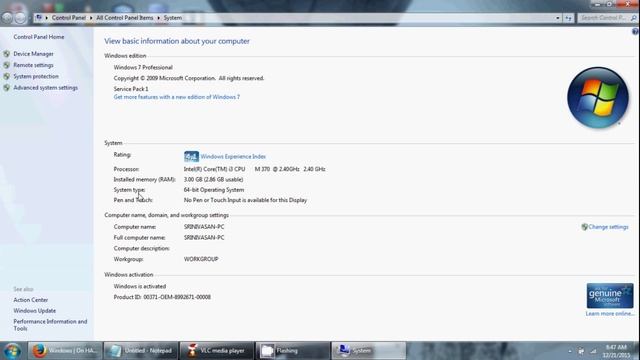Click the Remote settings shield icon
The image size is (640, 360).
coord(7,65)
